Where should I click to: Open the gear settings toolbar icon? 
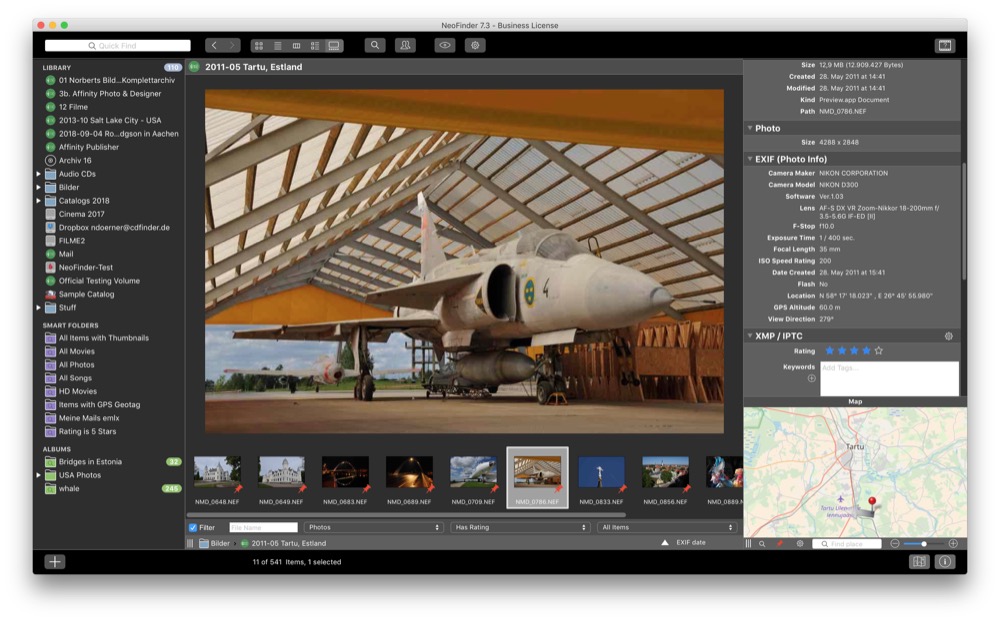click(475, 46)
